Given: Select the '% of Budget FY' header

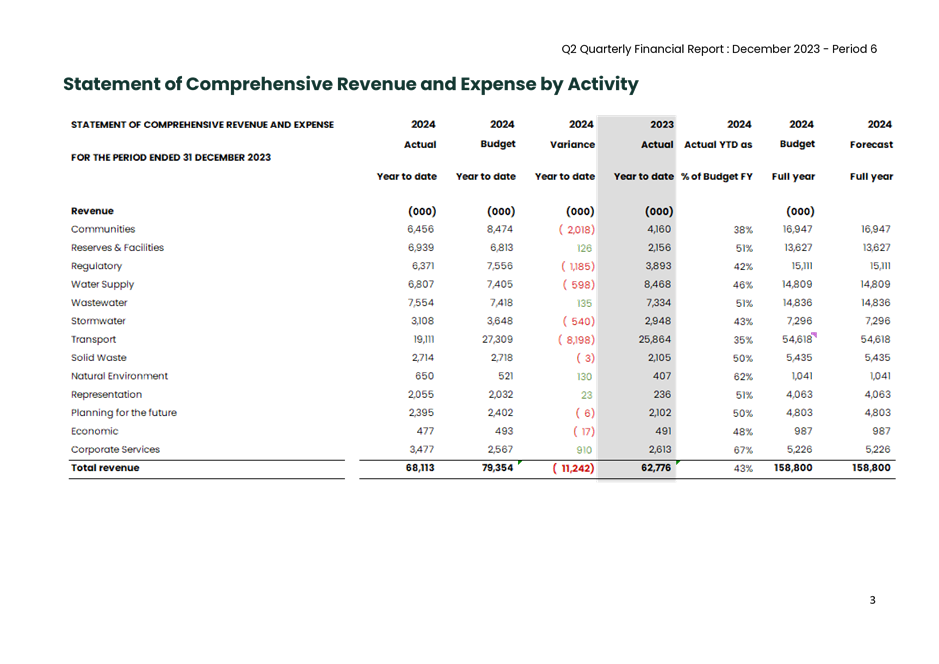Looking at the screenshot, I should click(x=717, y=177).
